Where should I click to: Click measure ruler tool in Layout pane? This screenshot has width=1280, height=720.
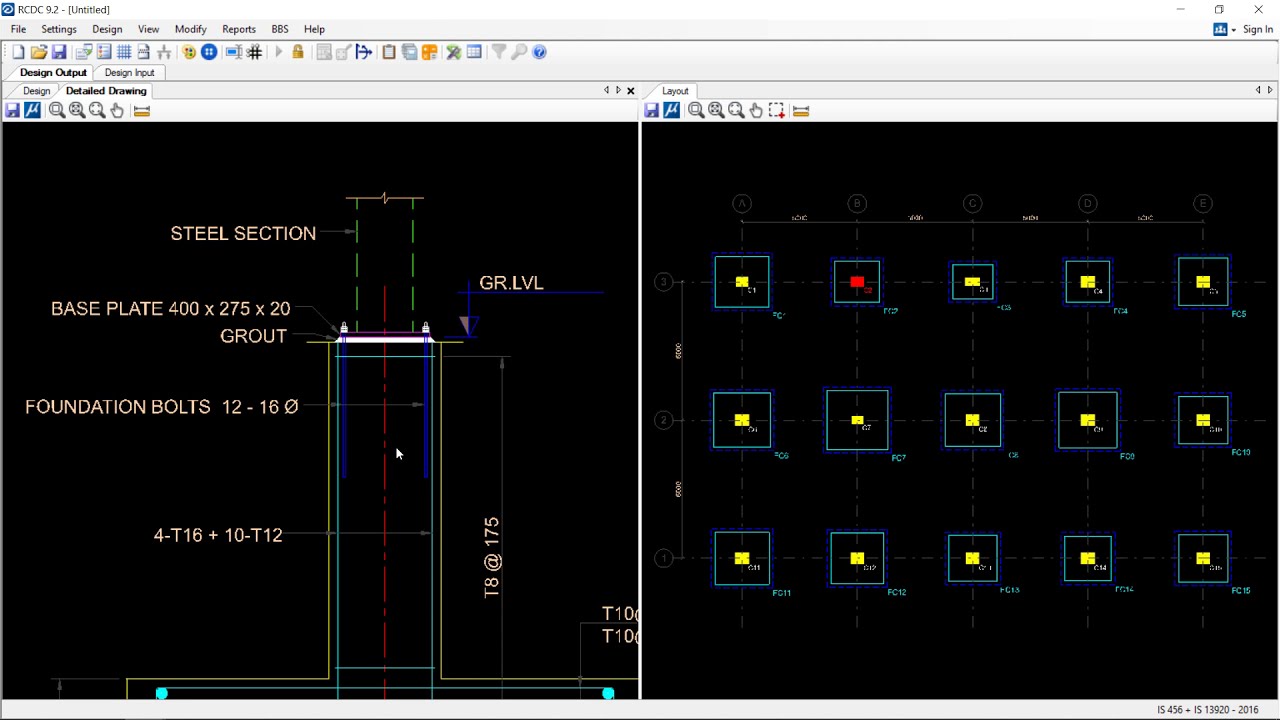800,110
